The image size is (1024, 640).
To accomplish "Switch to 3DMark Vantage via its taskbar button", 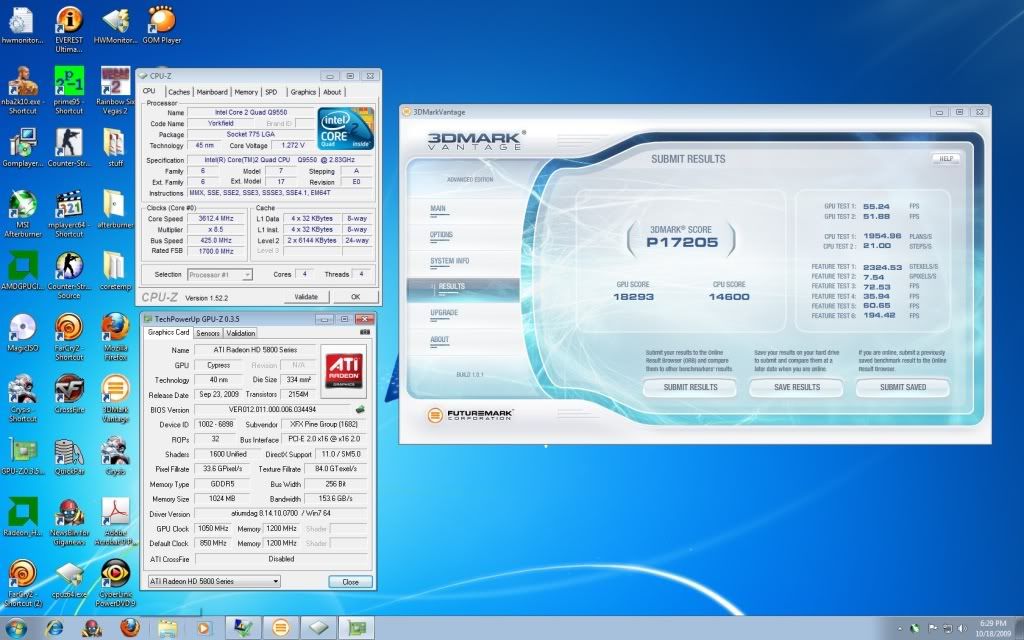I will 280,628.
